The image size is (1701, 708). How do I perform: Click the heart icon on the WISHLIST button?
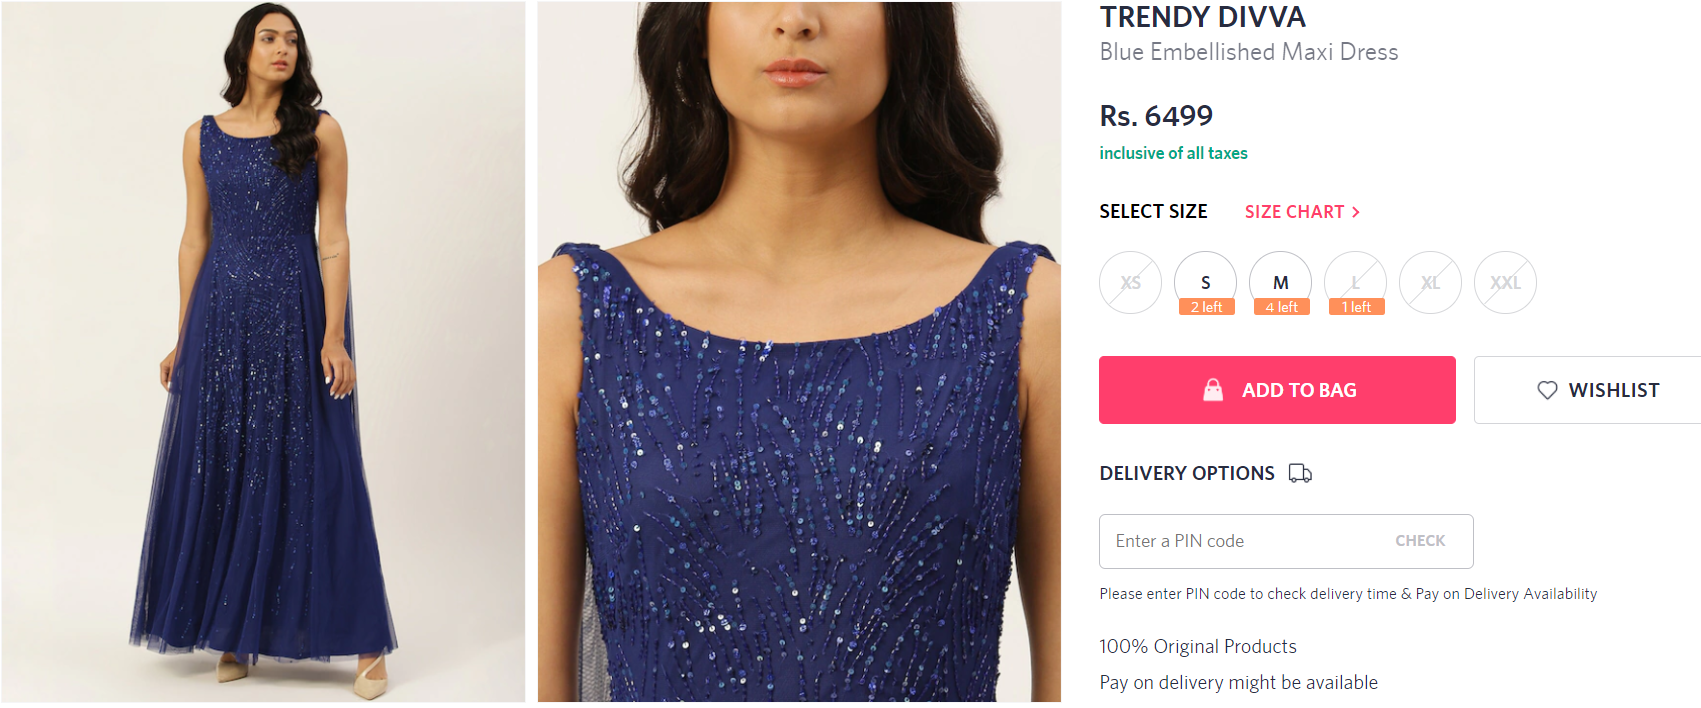click(x=1548, y=390)
